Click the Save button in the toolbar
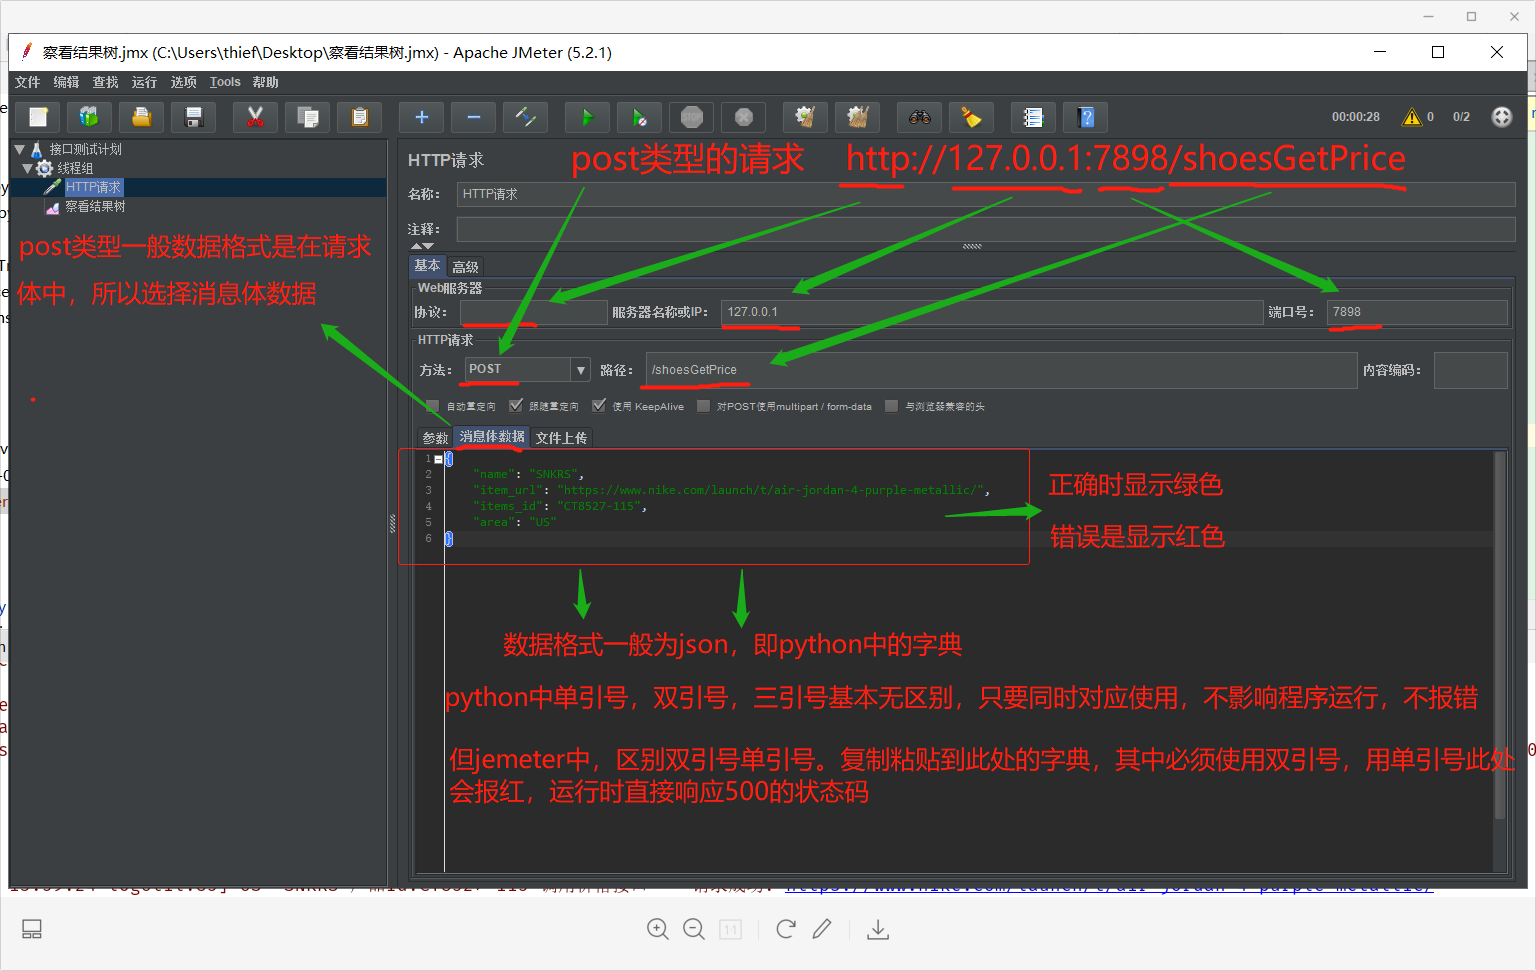 point(193,117)
